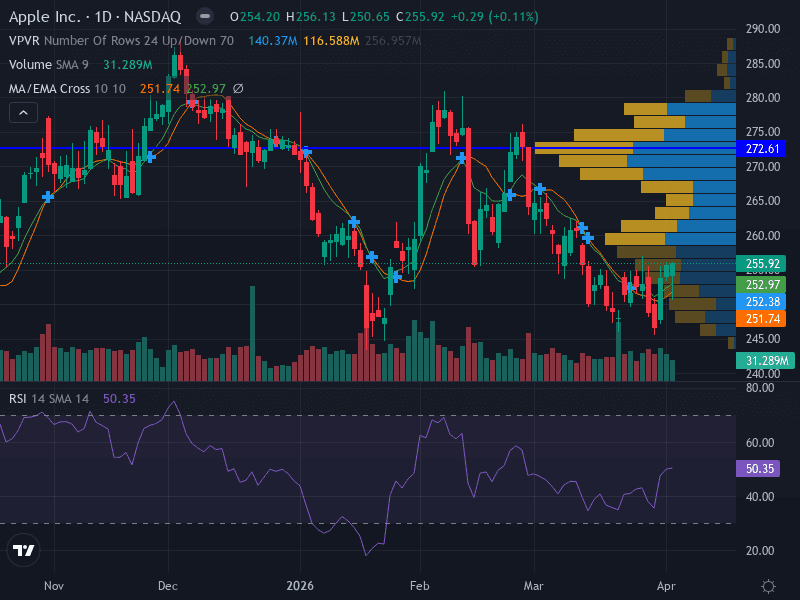Screen dimensions: 800x600
Task: Click the RSI 60.00 axis label
Action: (x=760, y=442)
